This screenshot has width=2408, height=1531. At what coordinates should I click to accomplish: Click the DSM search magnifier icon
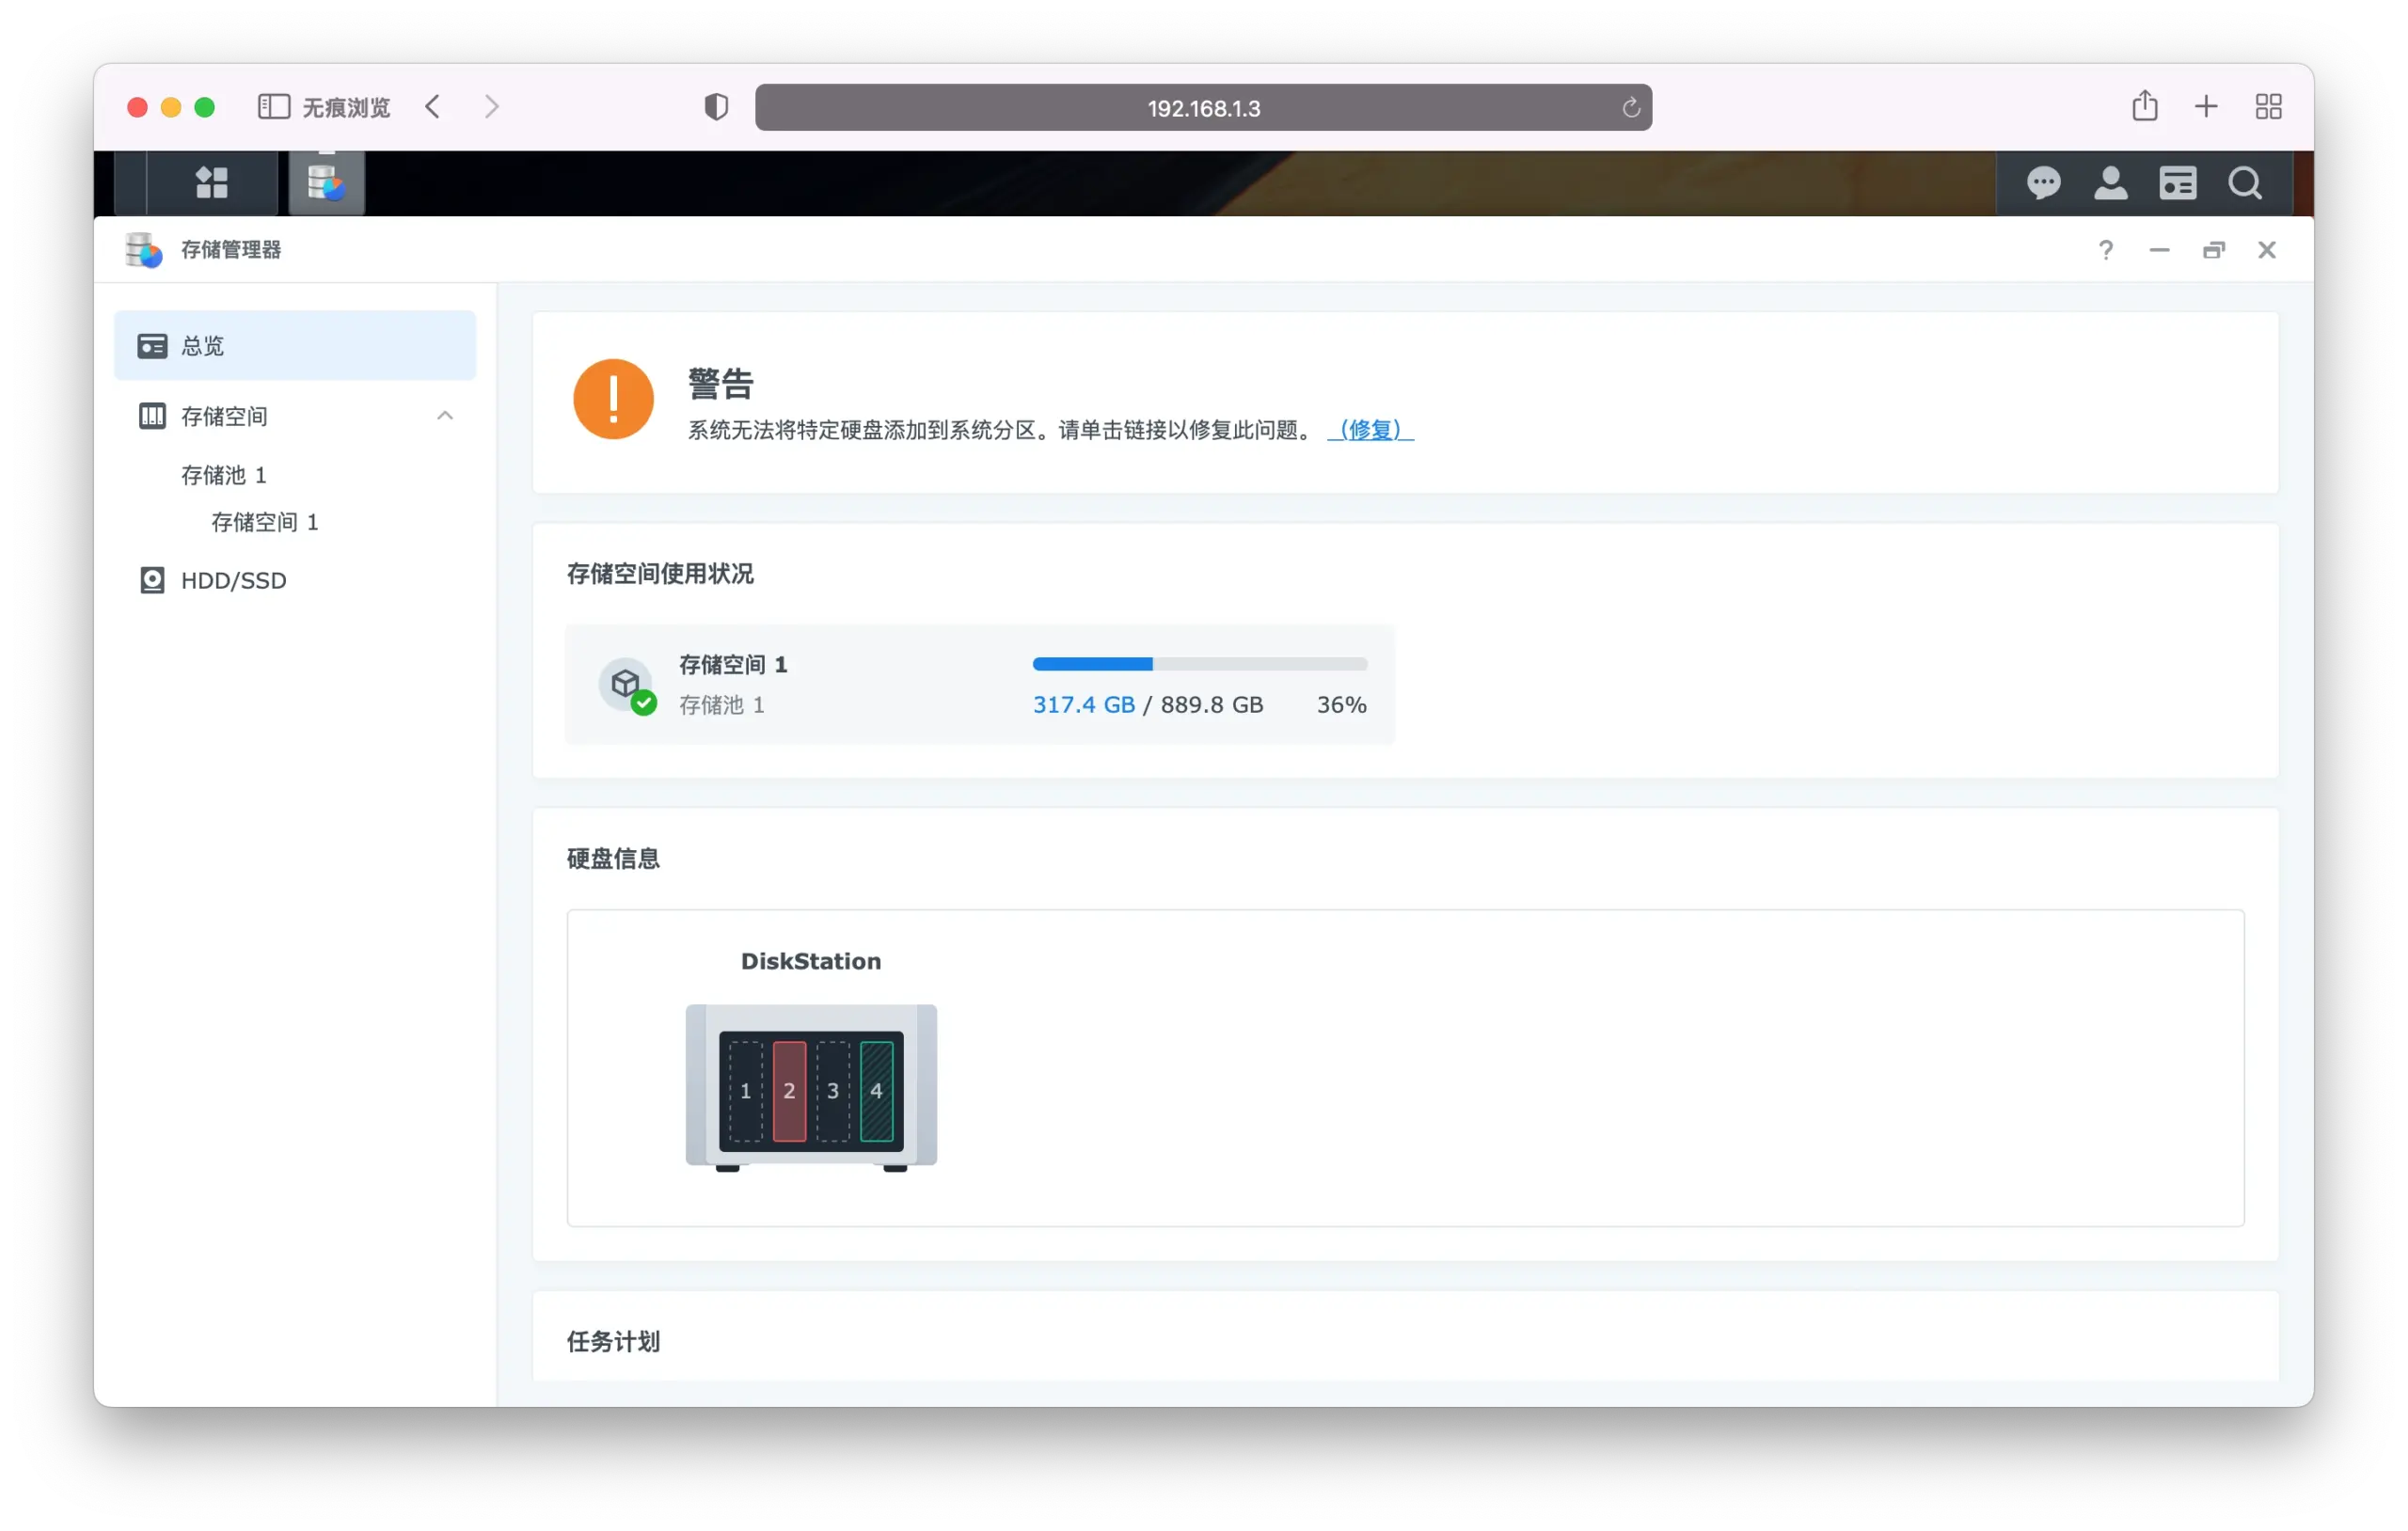(2245, 183)
